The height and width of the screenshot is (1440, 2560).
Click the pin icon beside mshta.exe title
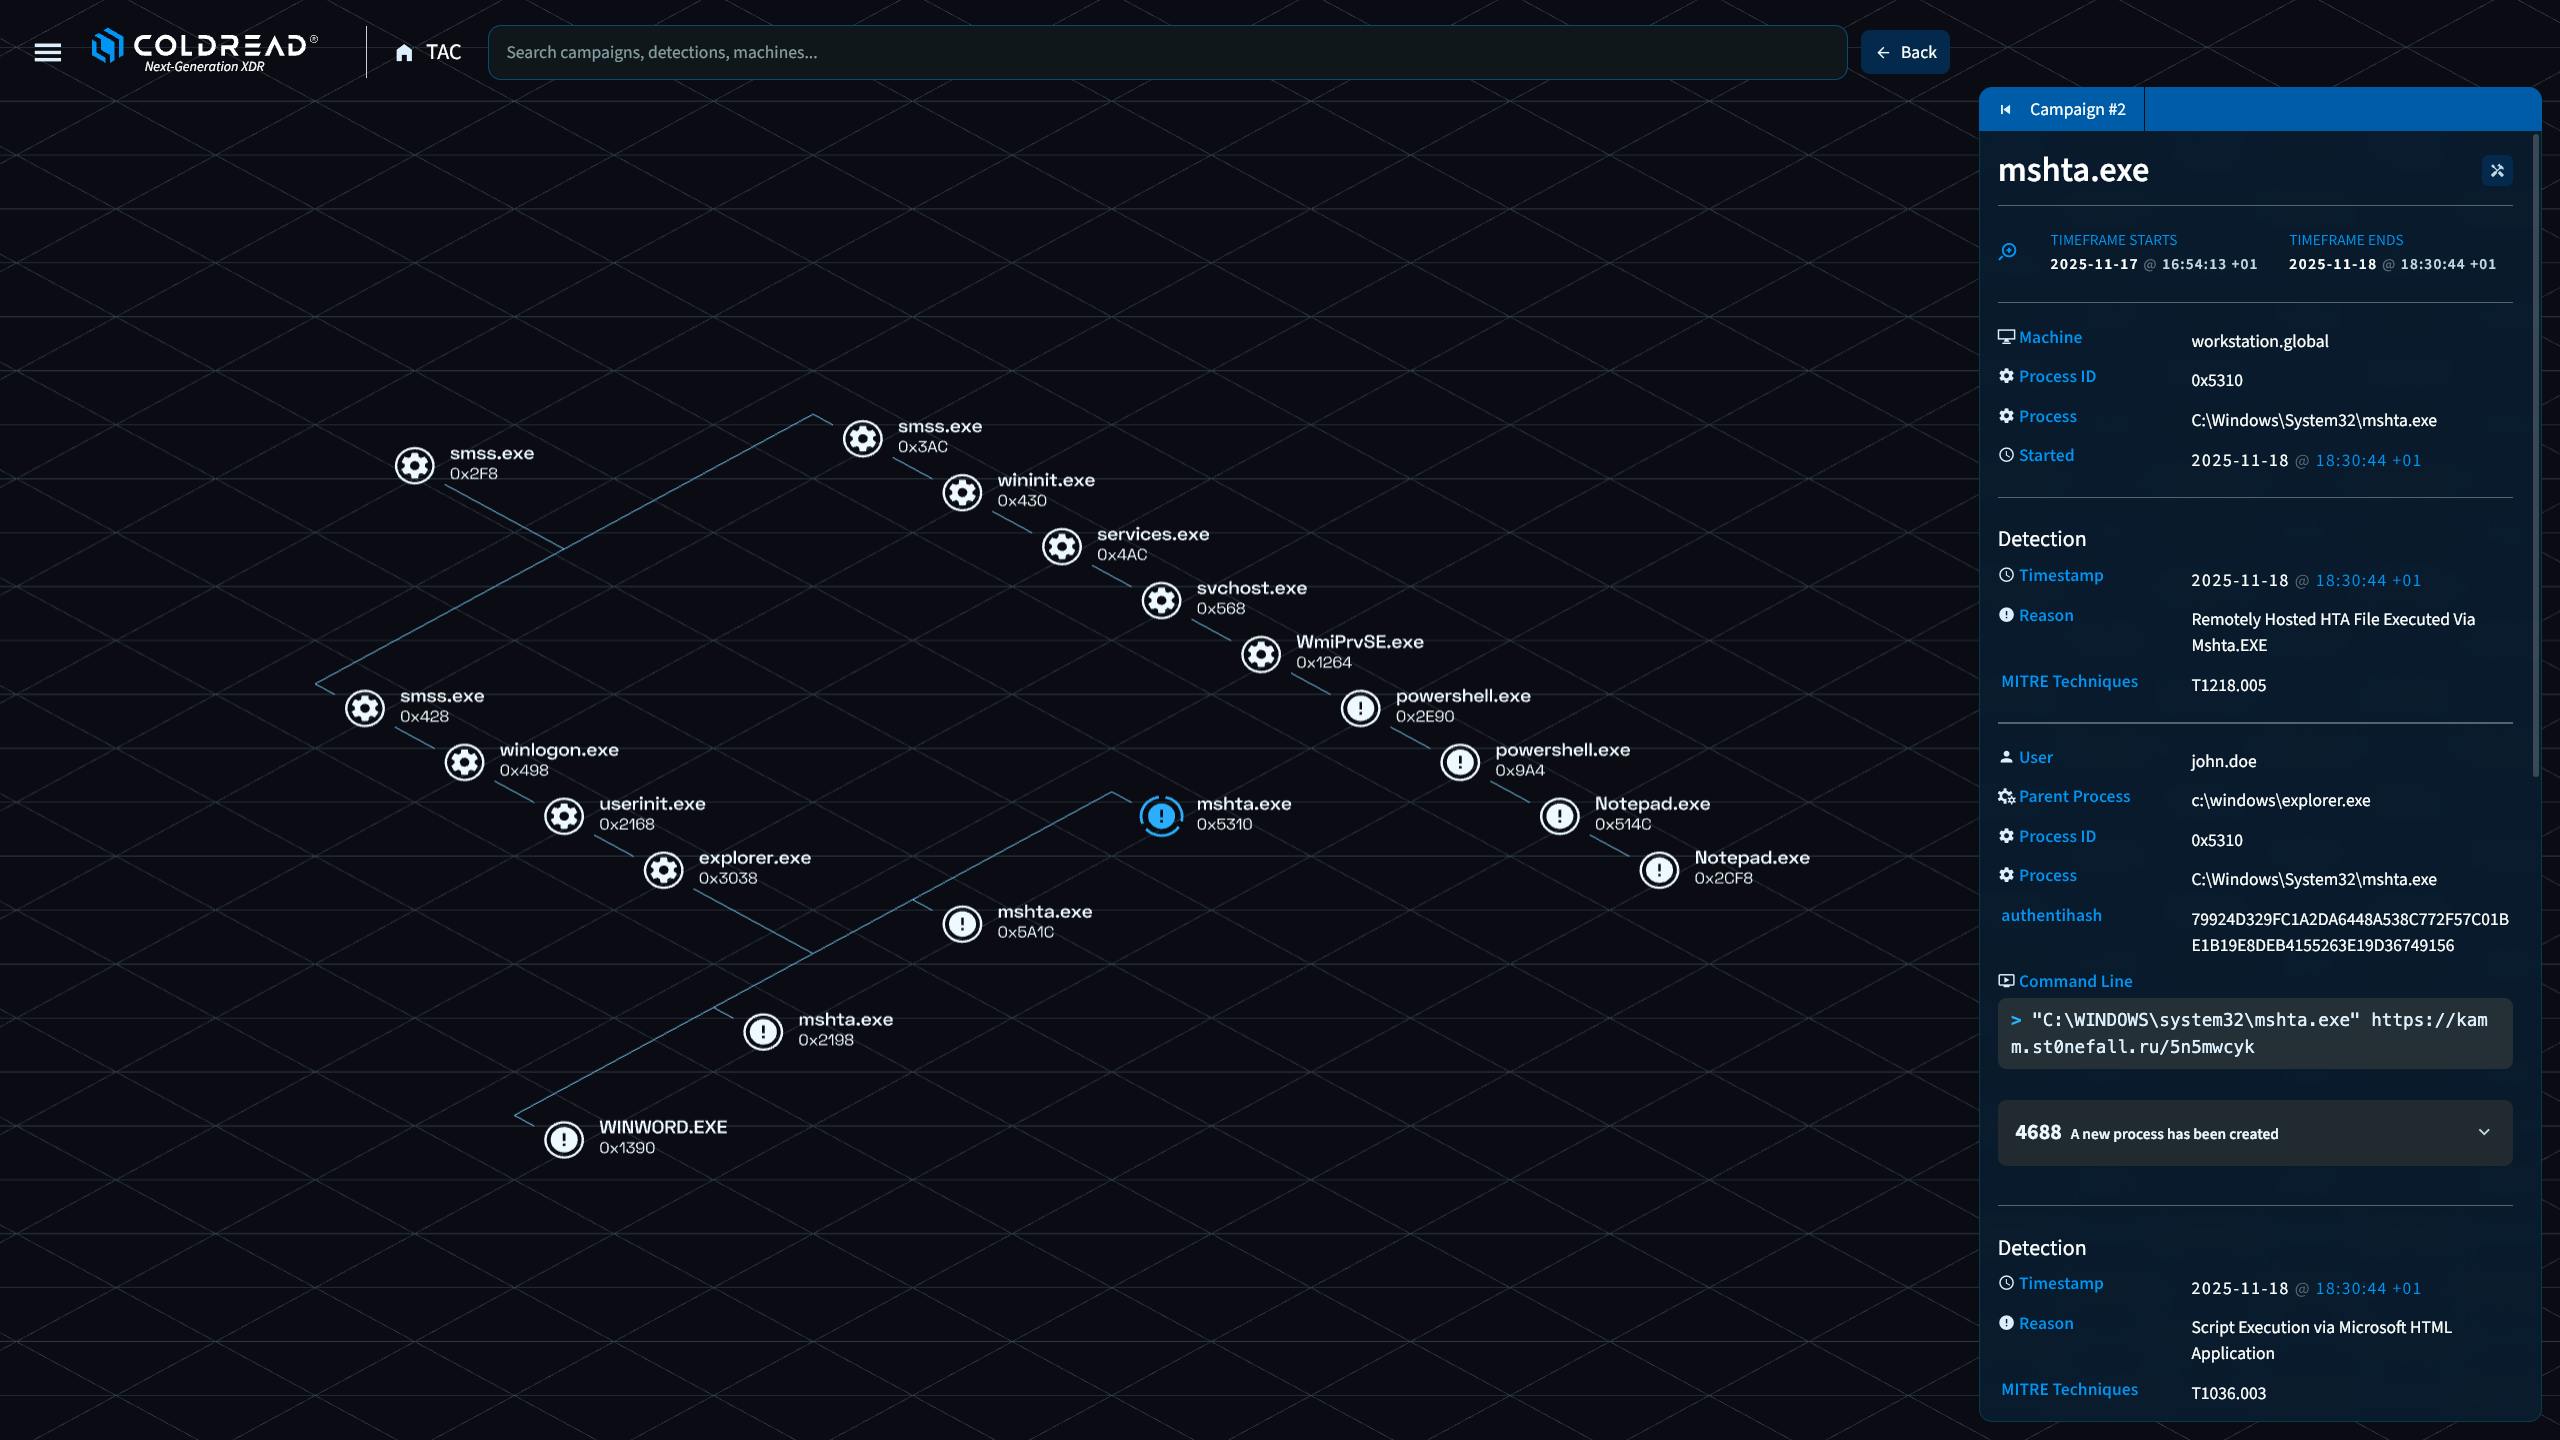(2497, 171)
